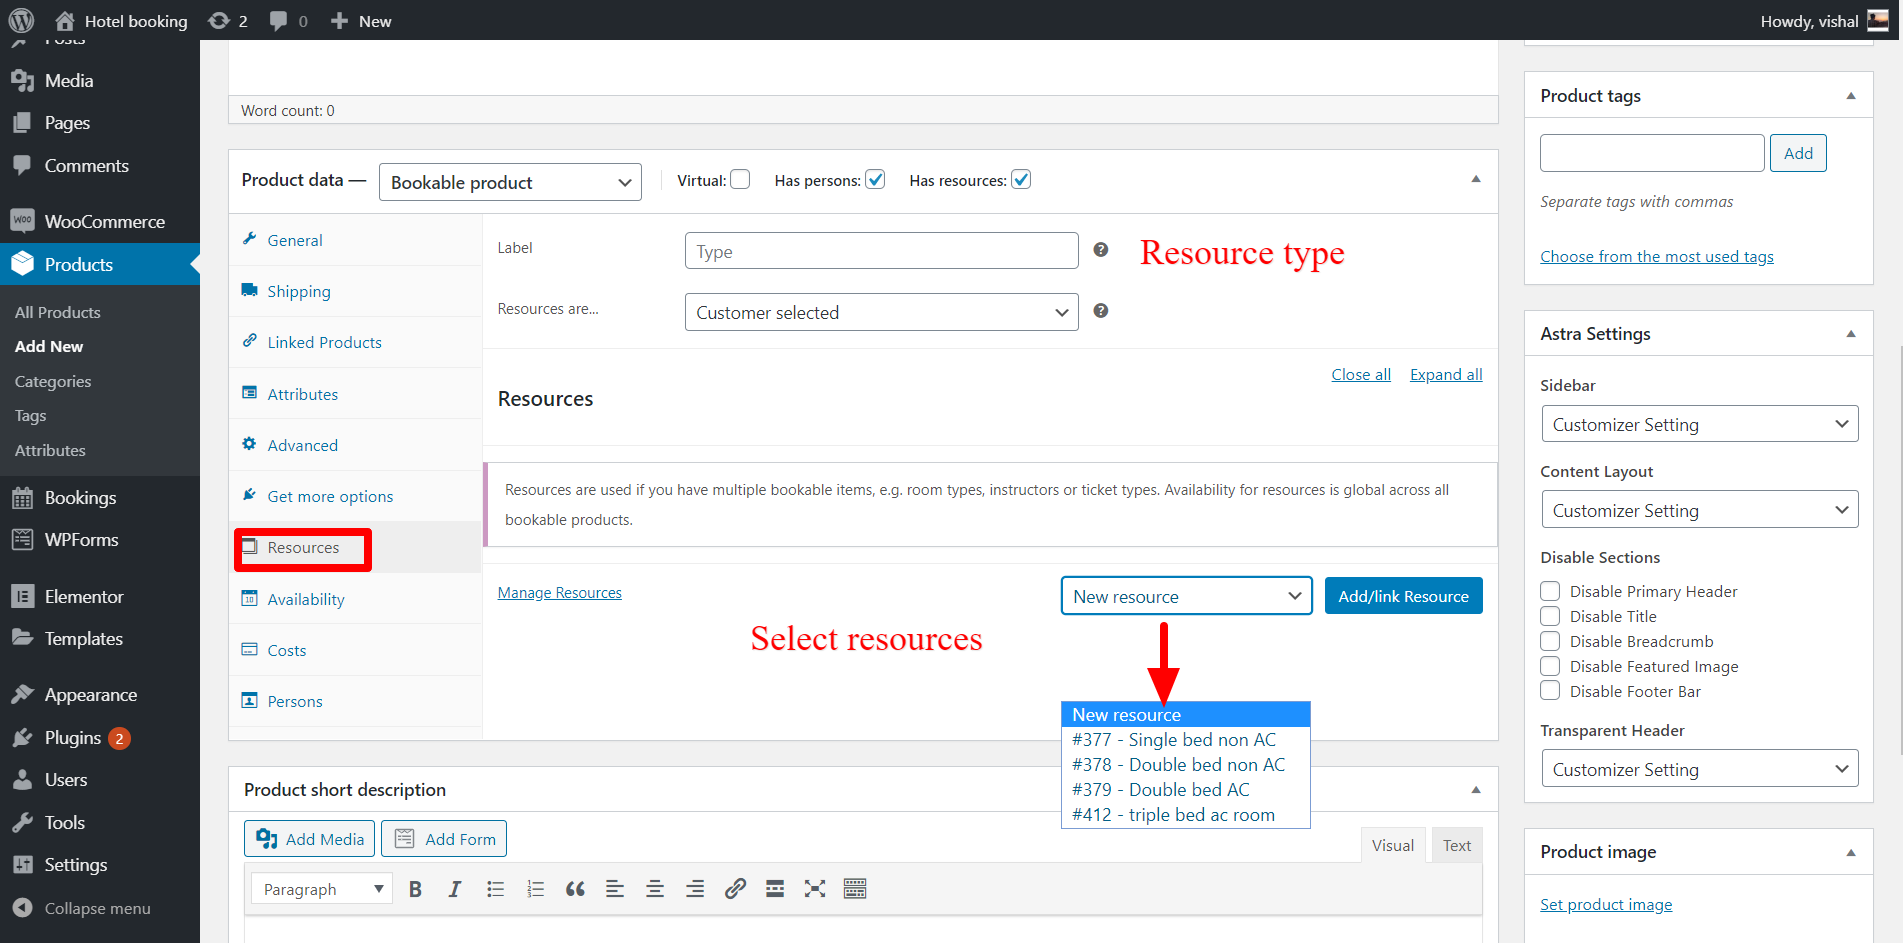
Task: Click in the resource Label Type field
Action: [881, 251]
